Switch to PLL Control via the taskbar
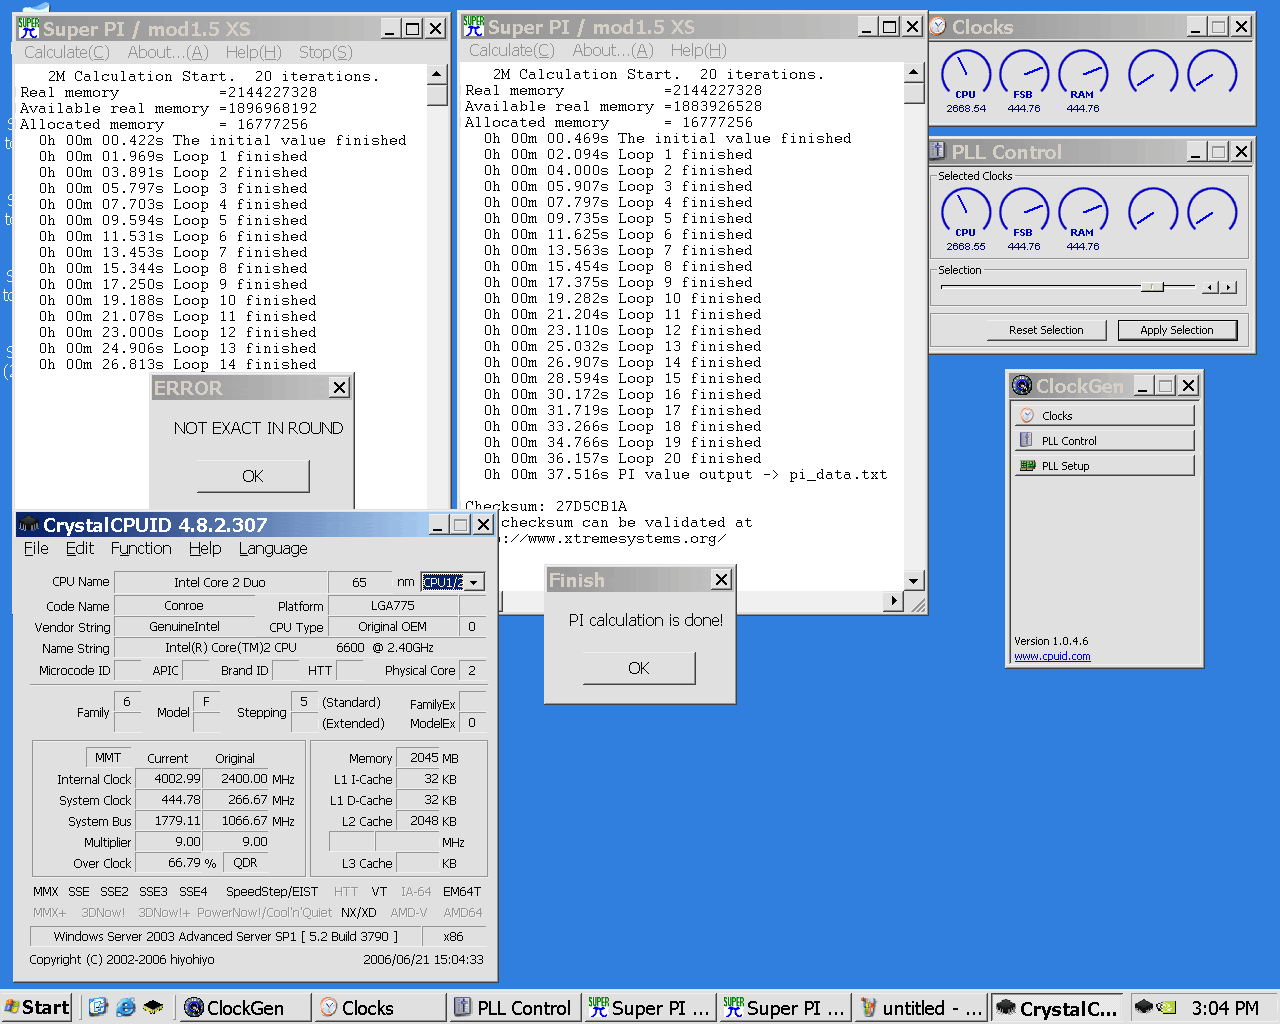1280x1024 pixels. (514, 1007)
